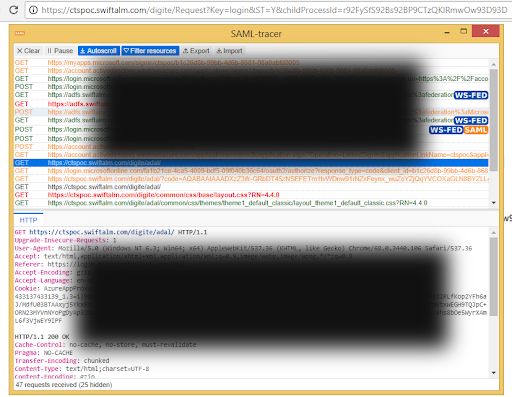This screenshot has height=397, width=512.
Task: Toggle the Autoscroll button
Action: coord(98,51)
